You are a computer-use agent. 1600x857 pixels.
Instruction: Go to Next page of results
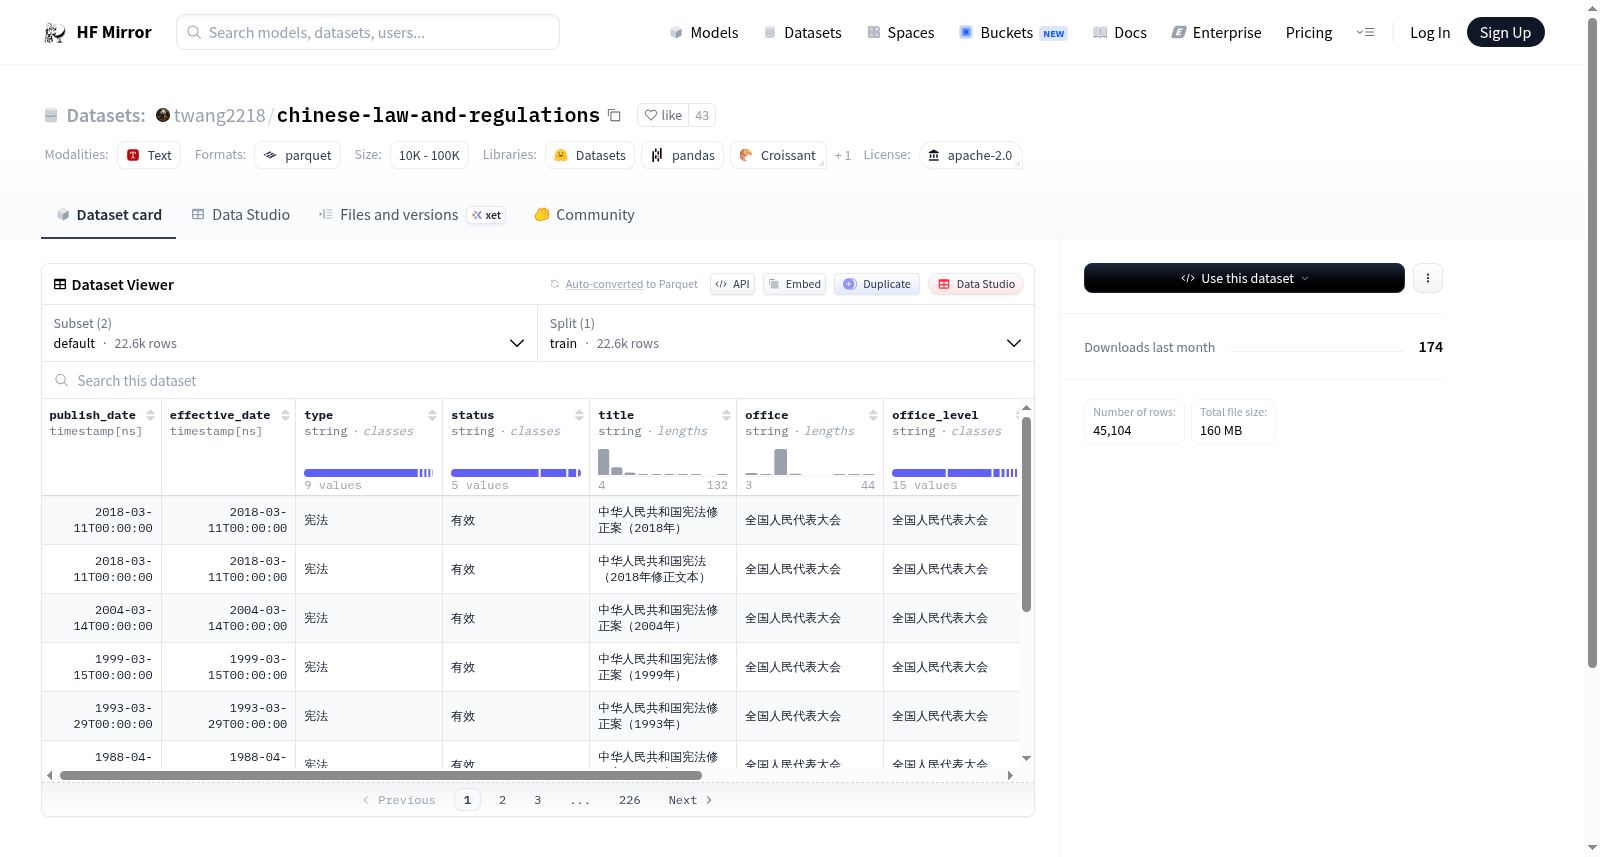coord(690,800)
